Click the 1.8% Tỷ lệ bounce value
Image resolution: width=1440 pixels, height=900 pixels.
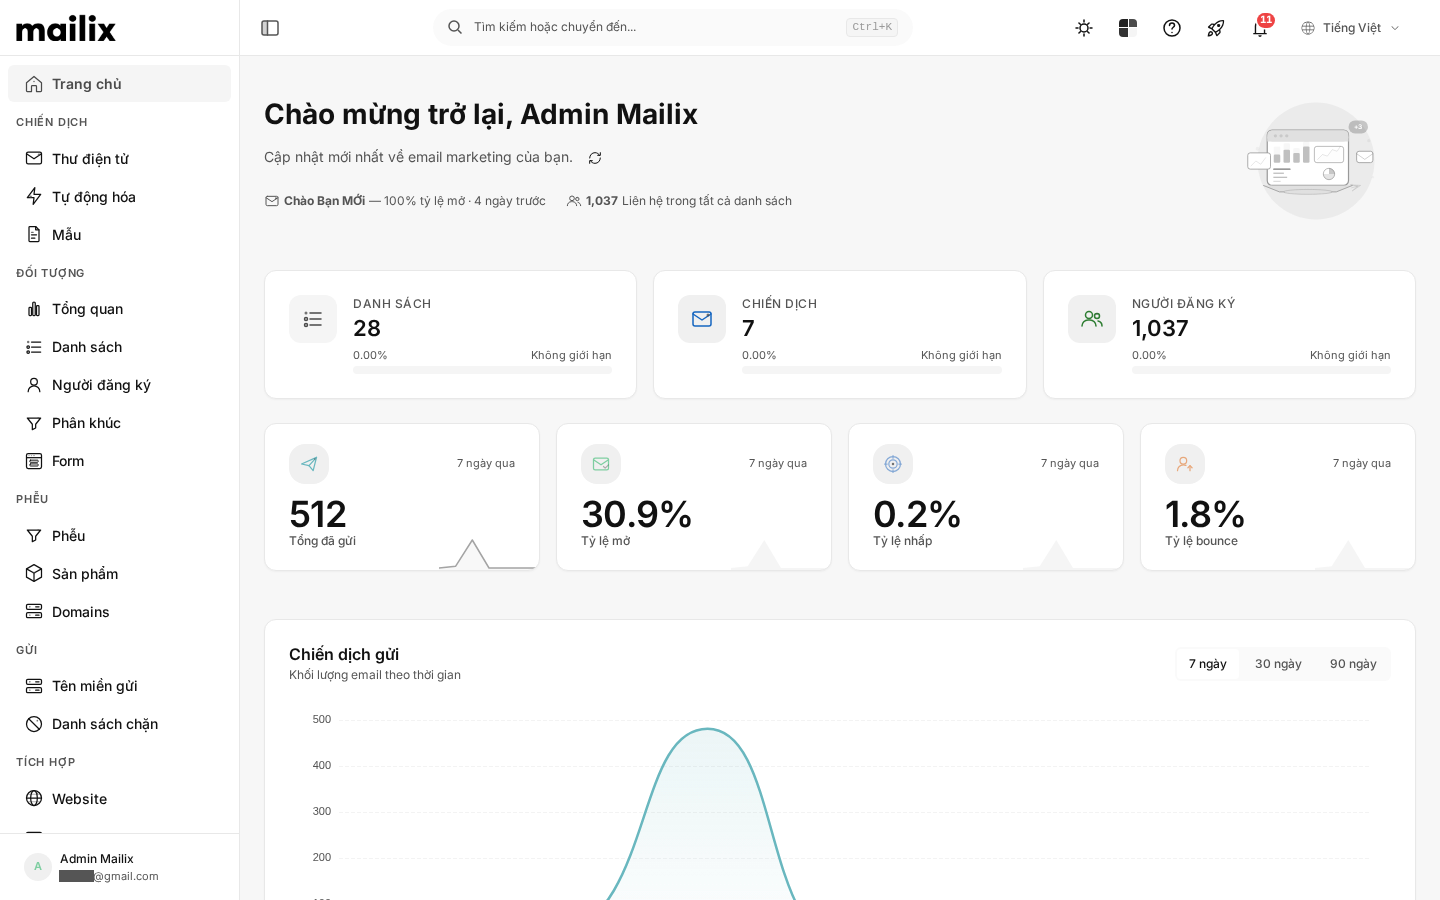point(1205,514)
